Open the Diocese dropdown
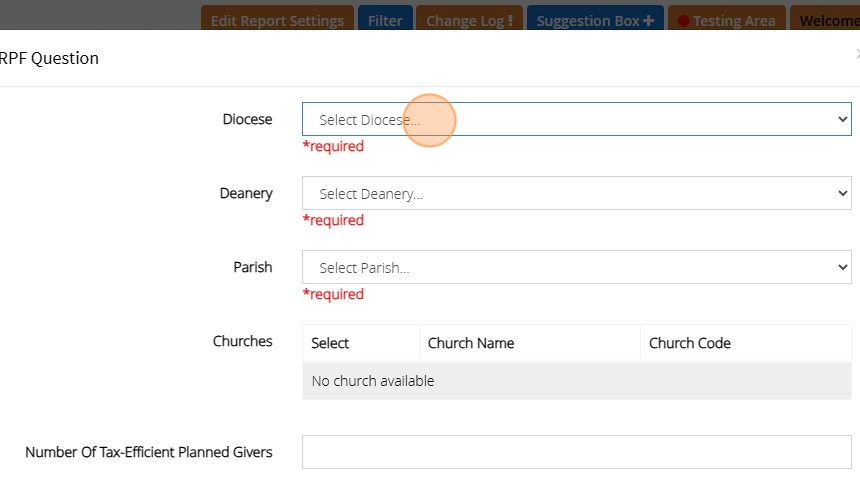The width and height of the screenshot is (860, 480). [576, 119]
